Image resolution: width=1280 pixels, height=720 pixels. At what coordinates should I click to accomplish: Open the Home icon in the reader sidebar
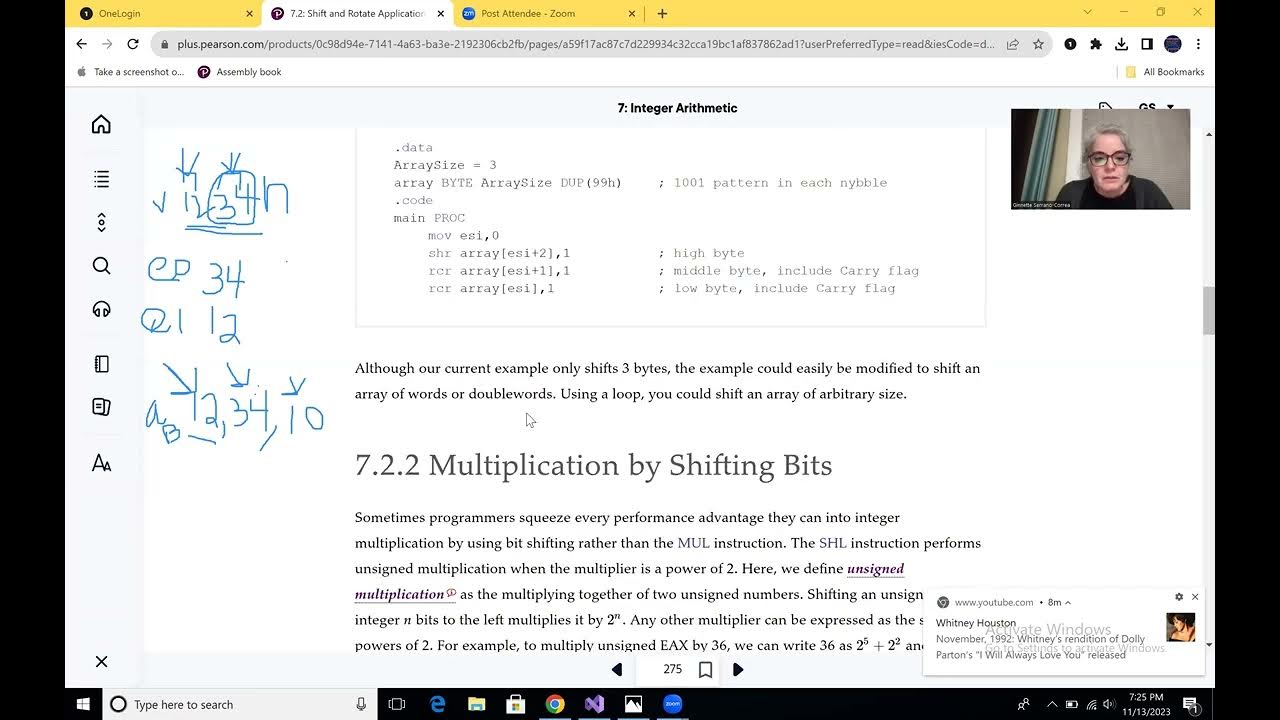pyautogui.click(x=101, y=124)
